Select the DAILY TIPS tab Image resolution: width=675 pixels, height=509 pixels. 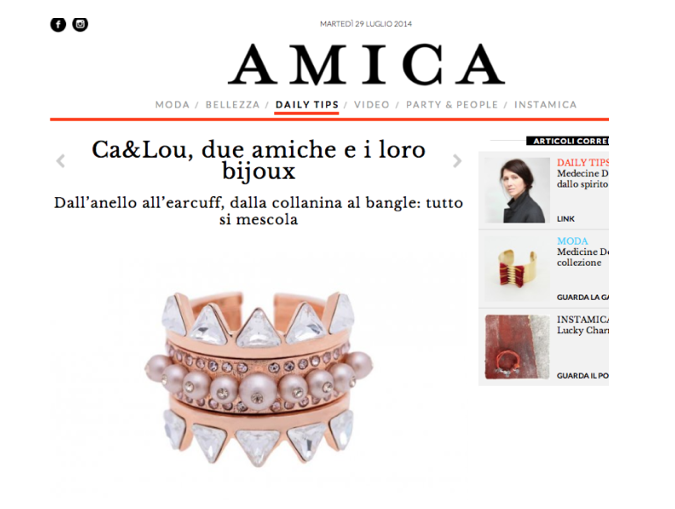click(x=307, y=105)
